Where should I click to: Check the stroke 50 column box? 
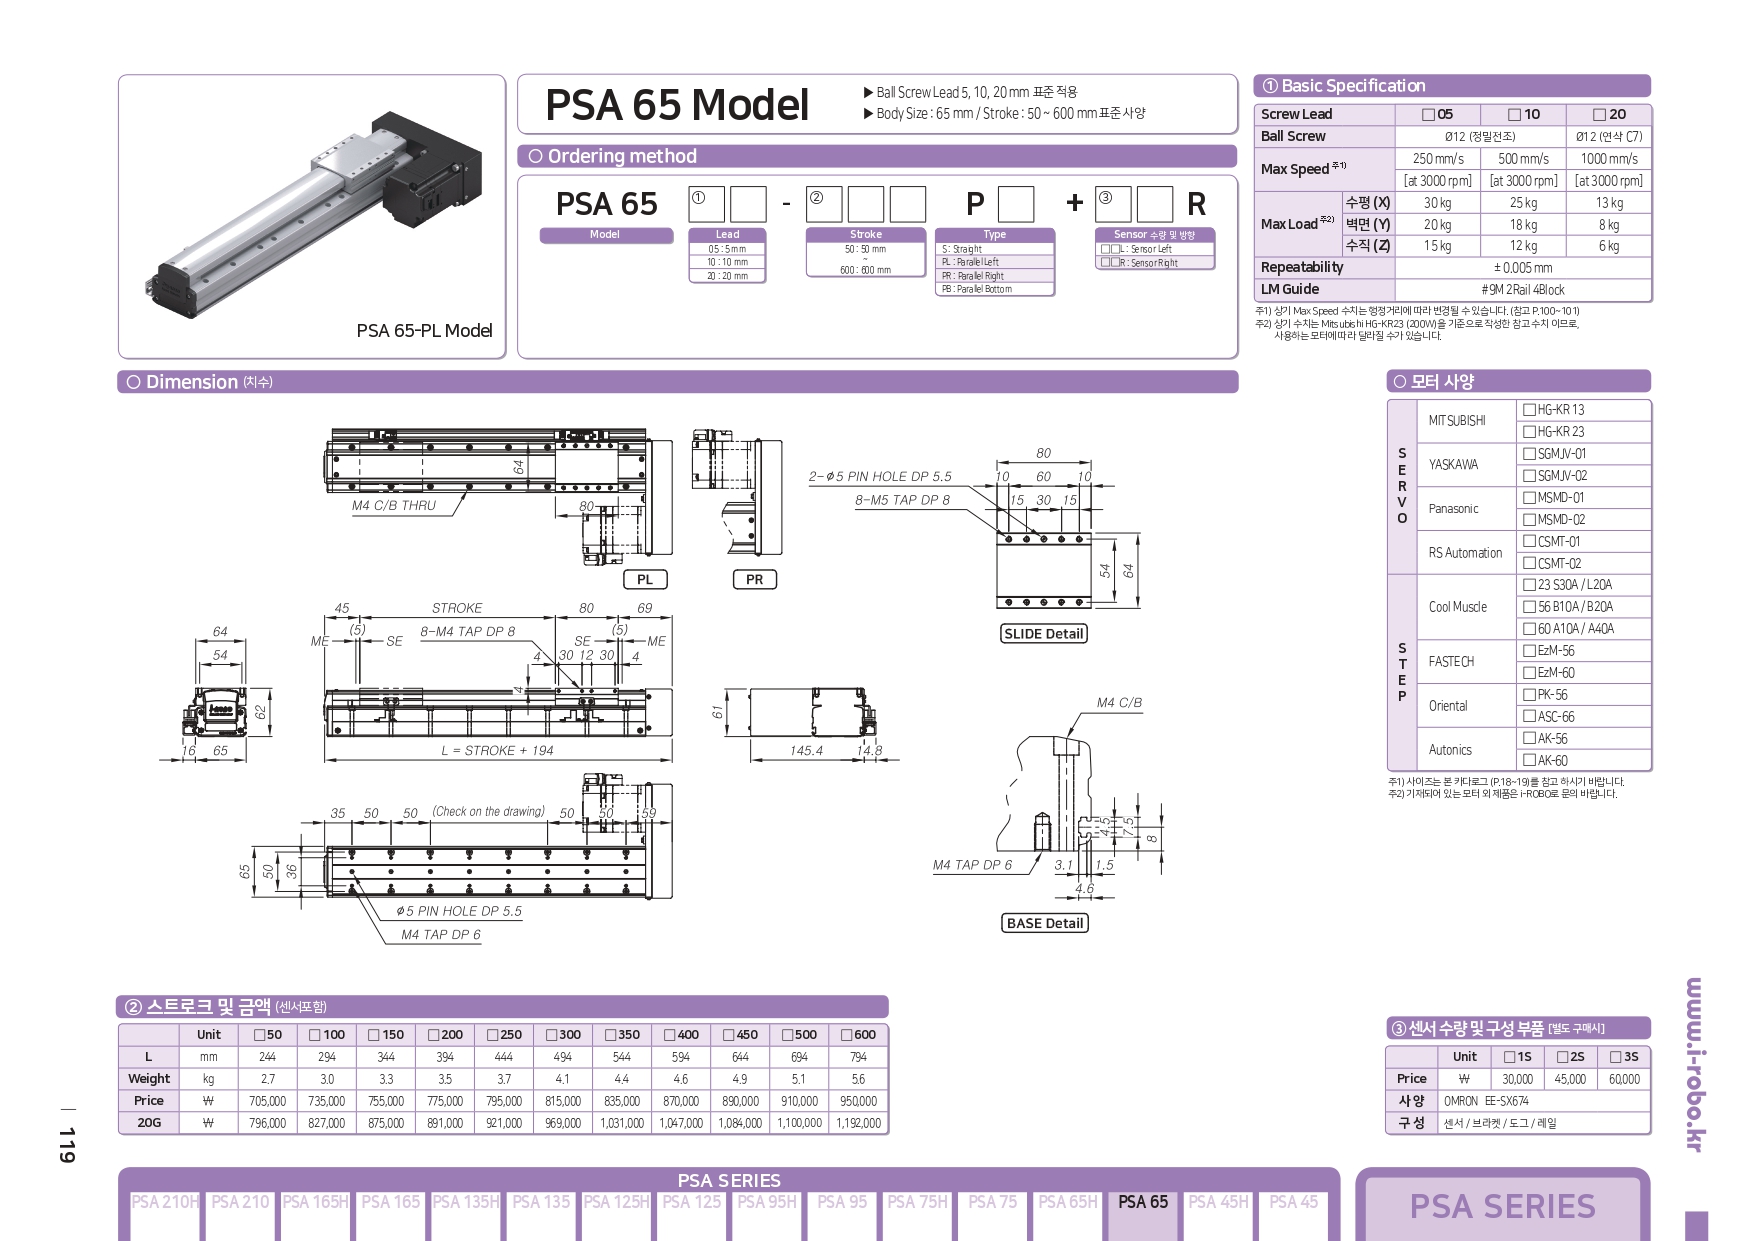[260, 1036]
